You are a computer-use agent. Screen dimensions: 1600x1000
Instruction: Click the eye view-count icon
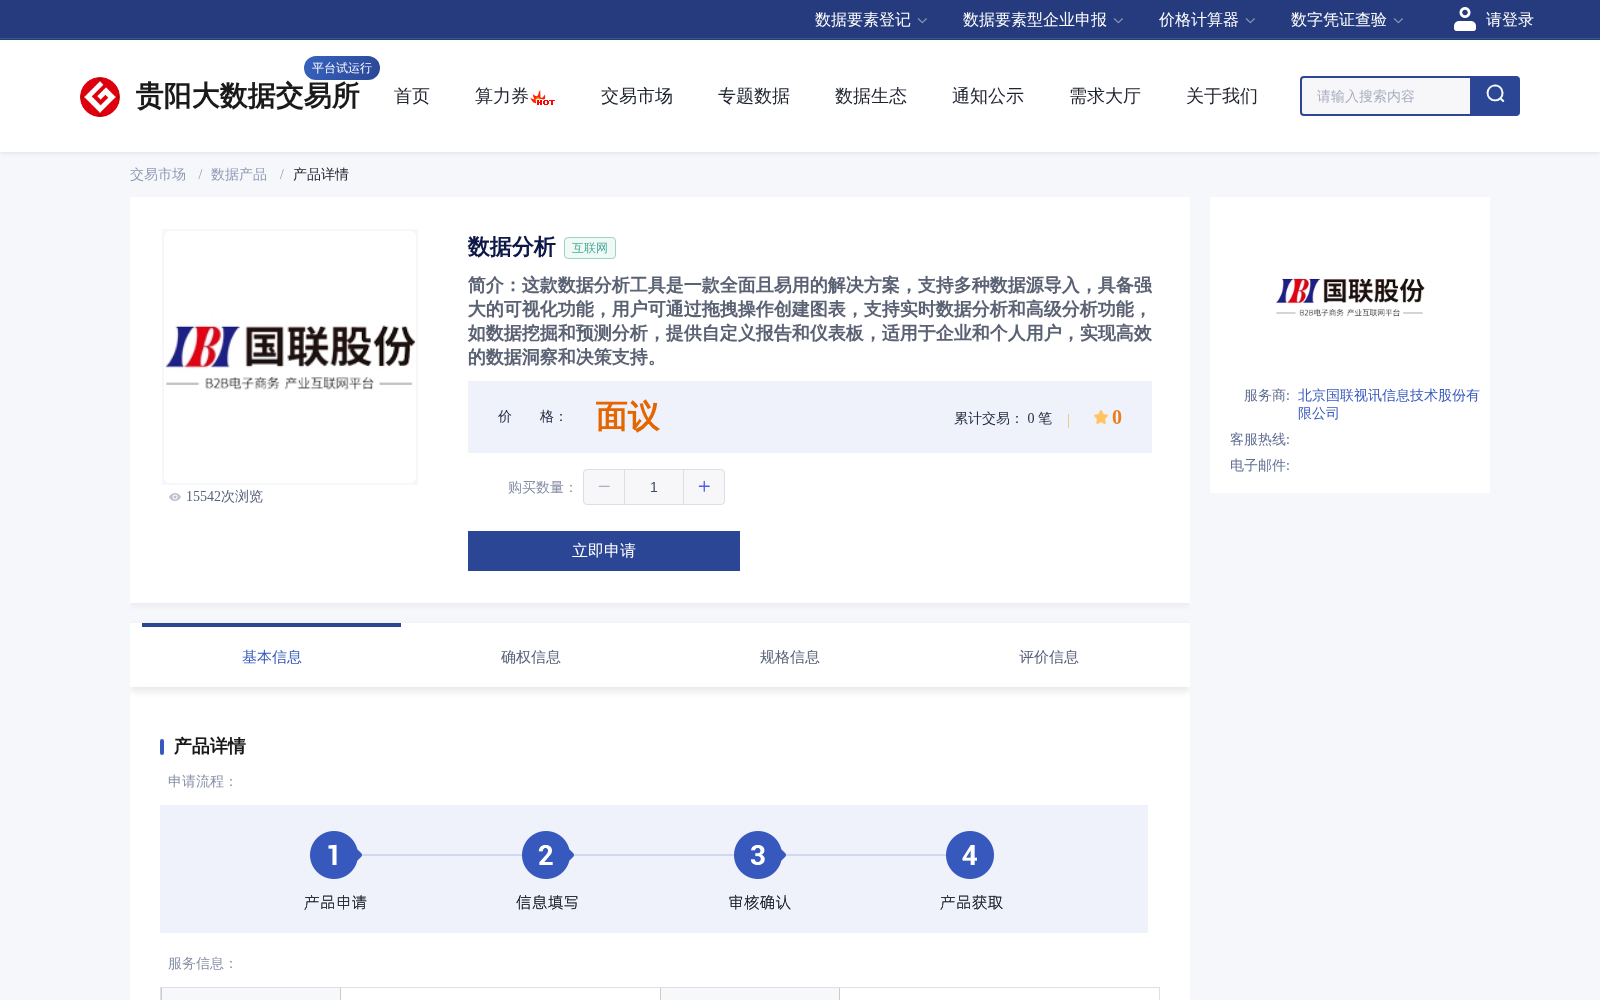pos(175,497)
